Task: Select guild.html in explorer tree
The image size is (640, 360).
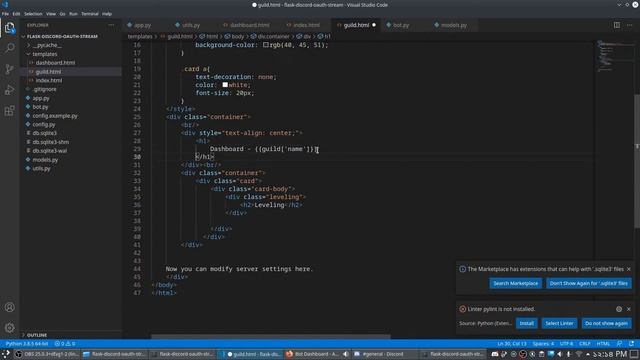Action: point(48,72)
